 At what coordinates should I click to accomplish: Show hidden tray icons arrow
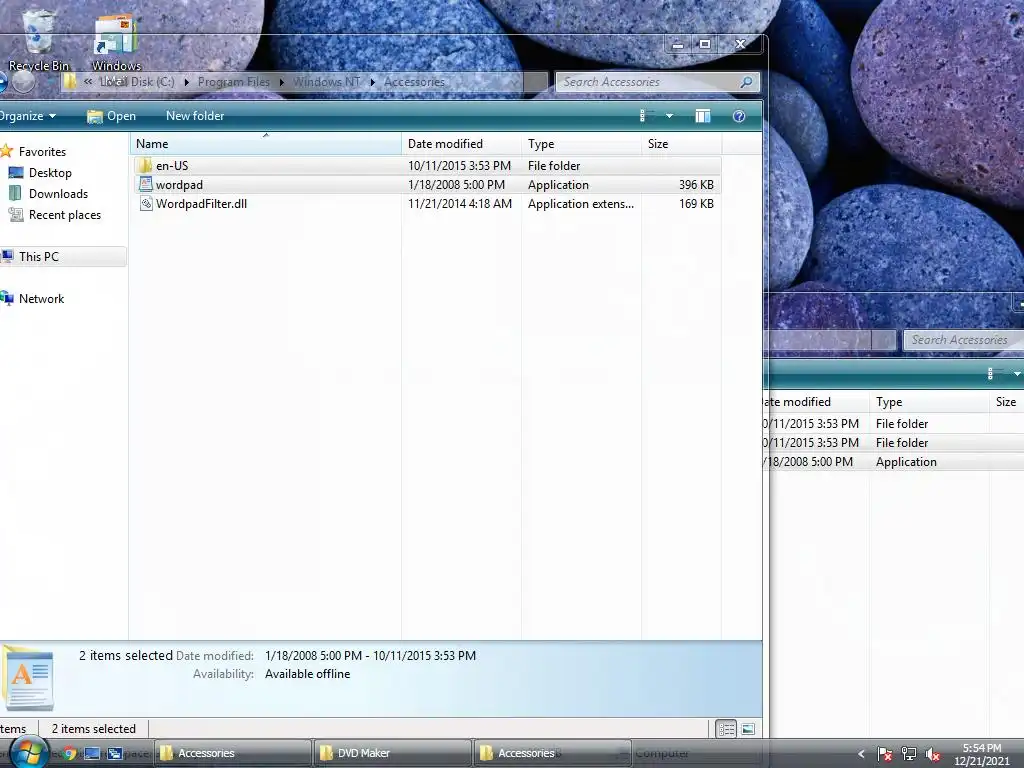[861, 754]
